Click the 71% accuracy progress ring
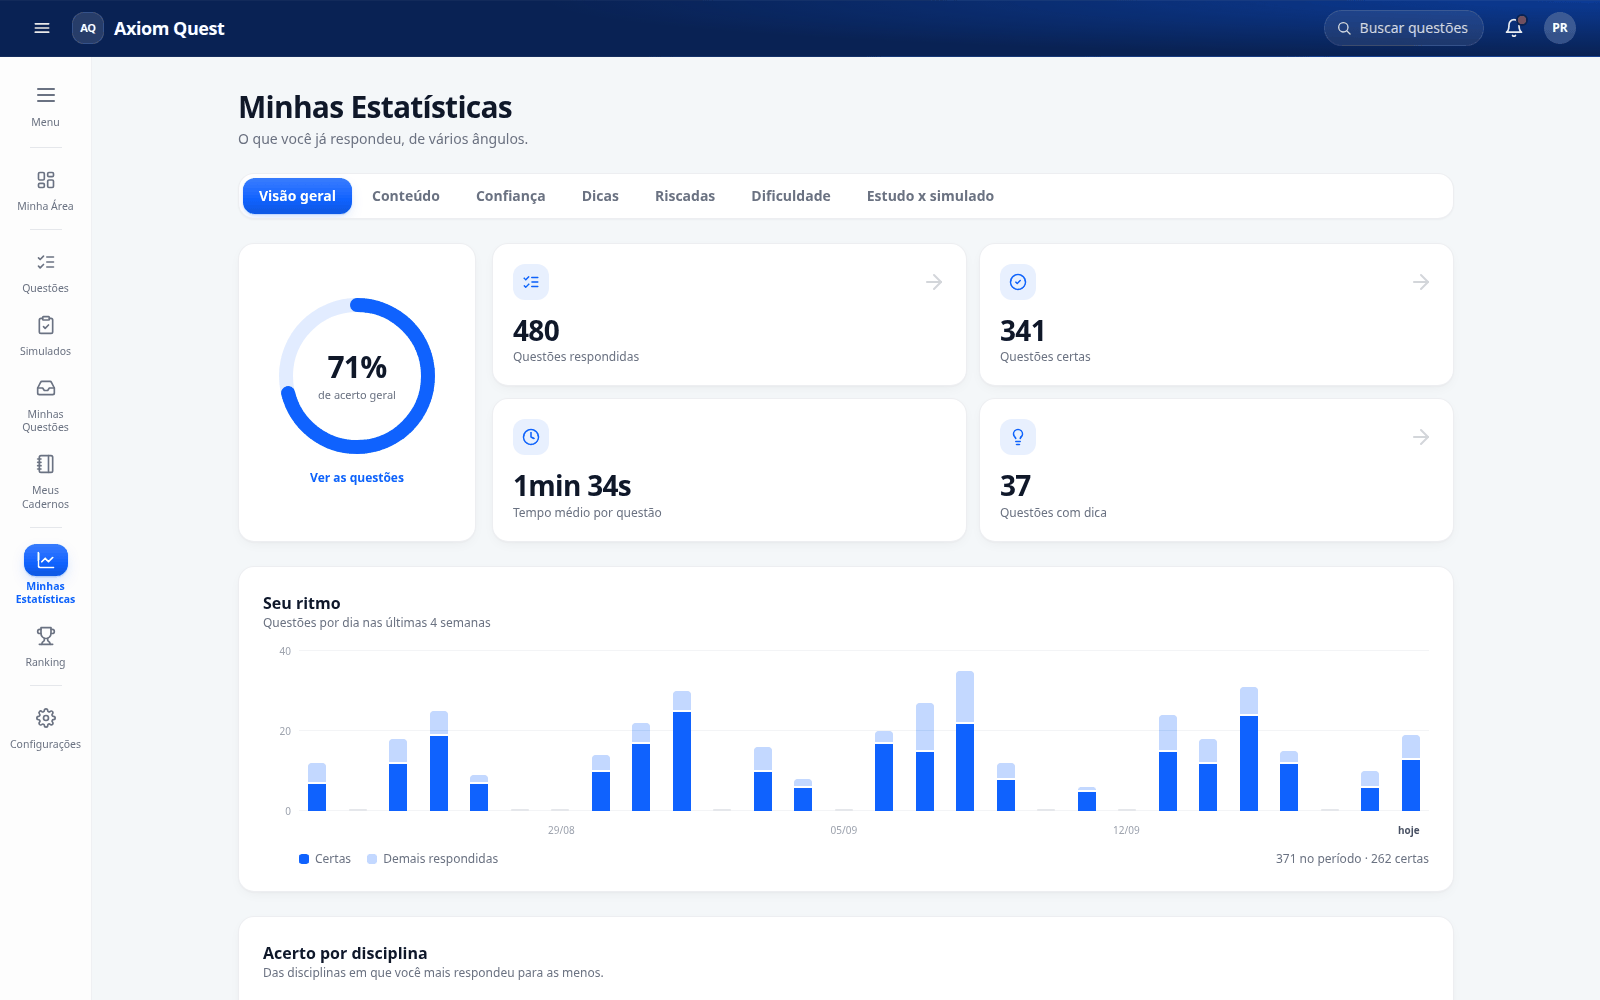 pos(357,376)
